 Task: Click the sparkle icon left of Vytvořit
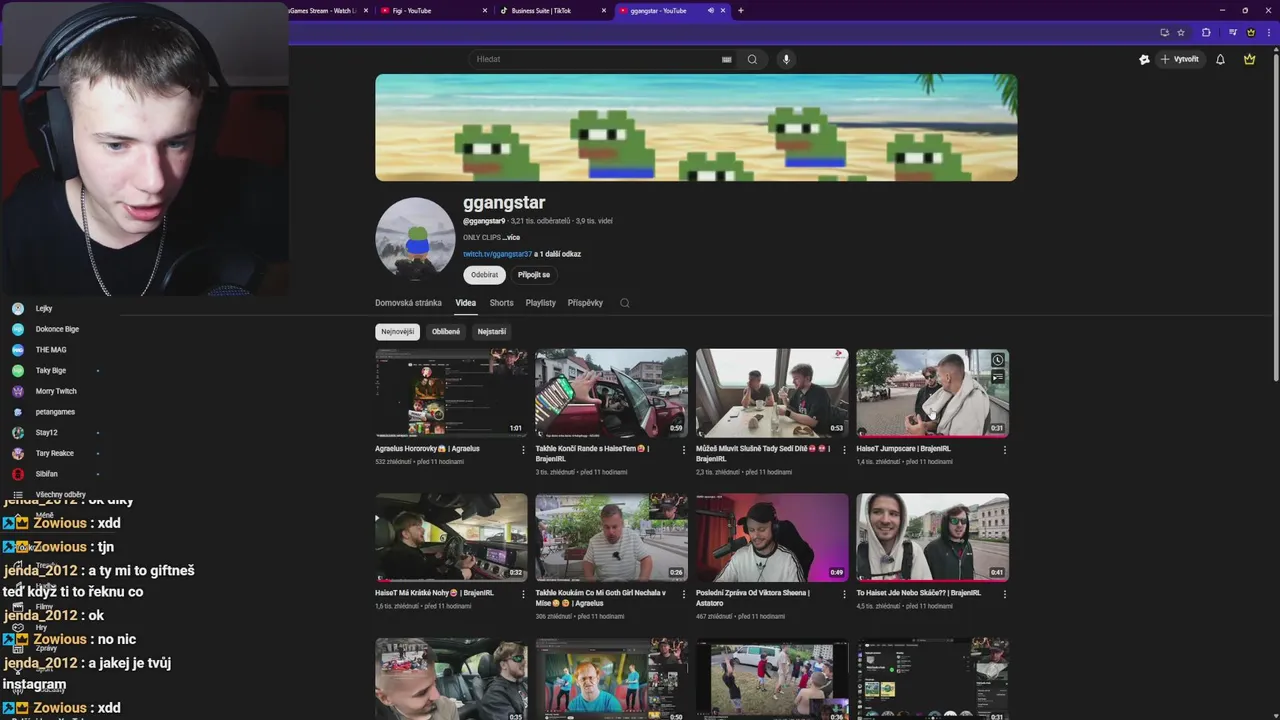pyautogui.click(x=1144, y=59)
